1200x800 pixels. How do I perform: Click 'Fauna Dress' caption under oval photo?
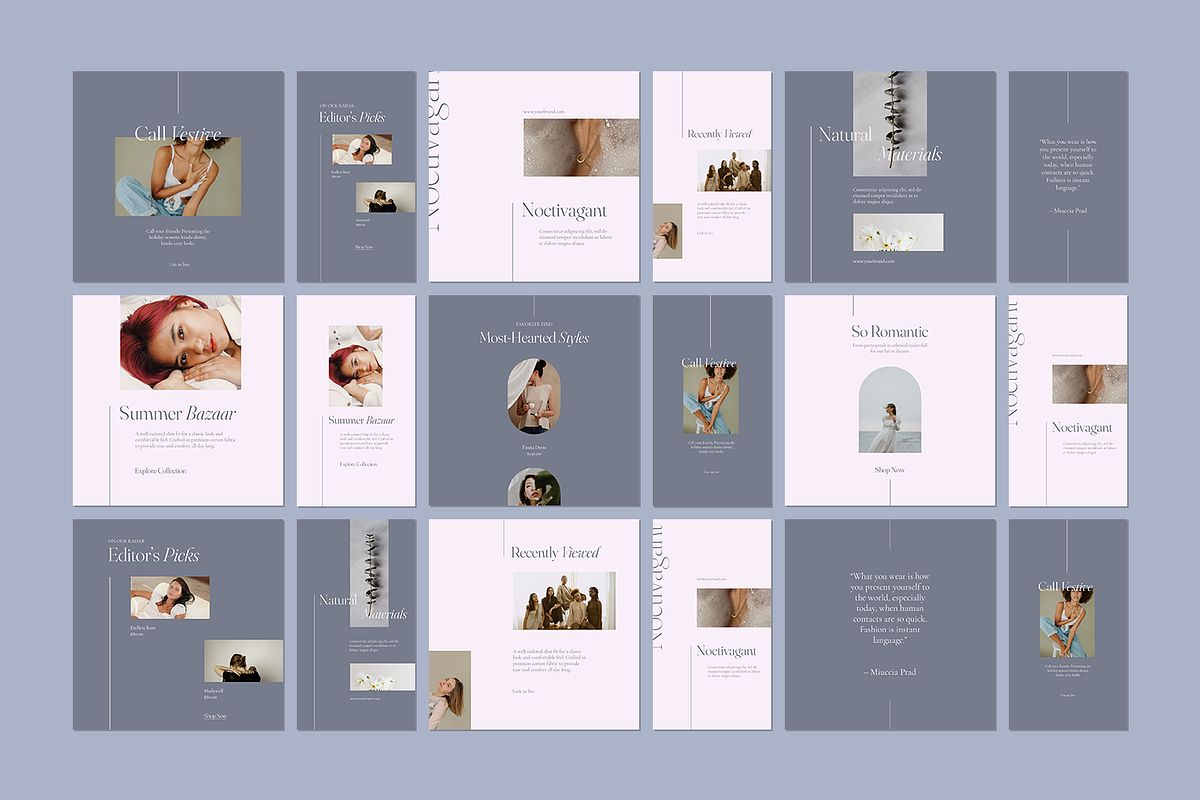pos(534,447)
